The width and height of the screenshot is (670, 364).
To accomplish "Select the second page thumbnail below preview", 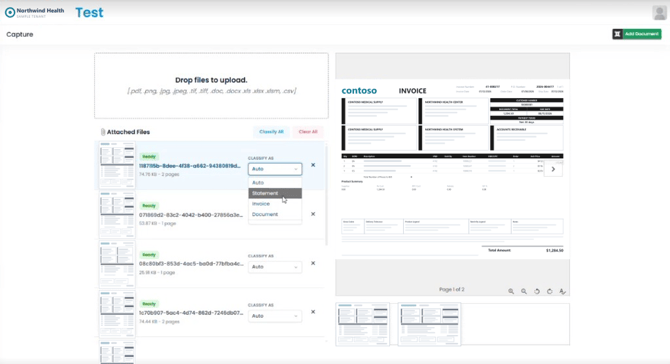I will click(429, 324).
